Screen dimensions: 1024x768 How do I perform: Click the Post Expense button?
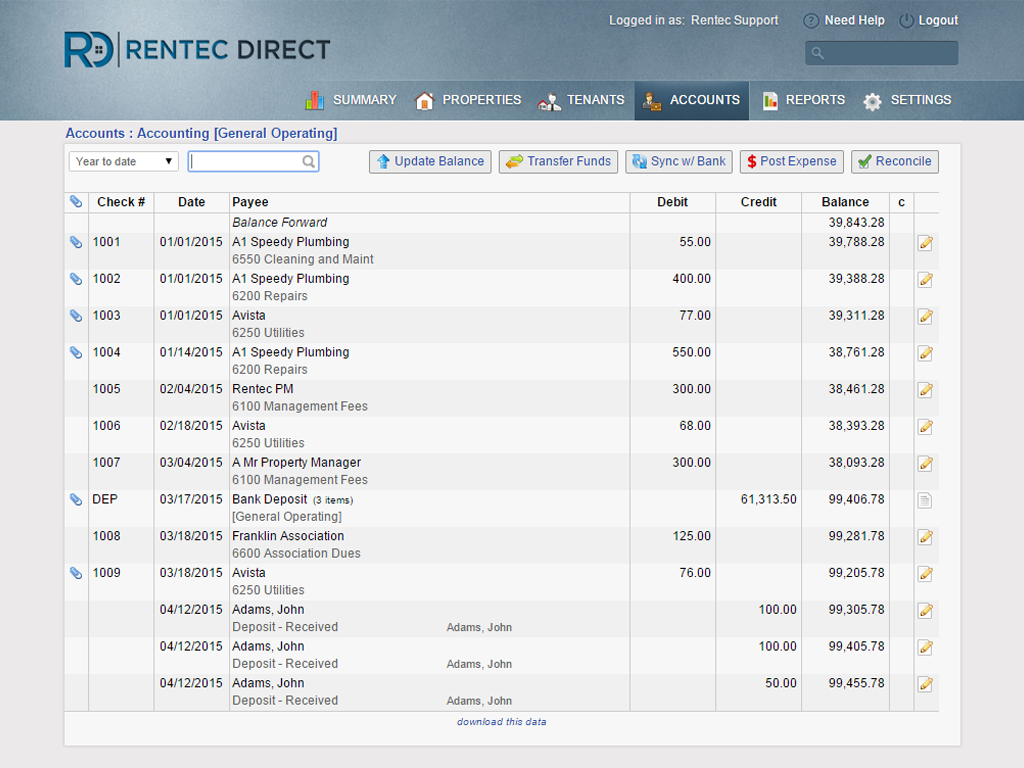791,162
